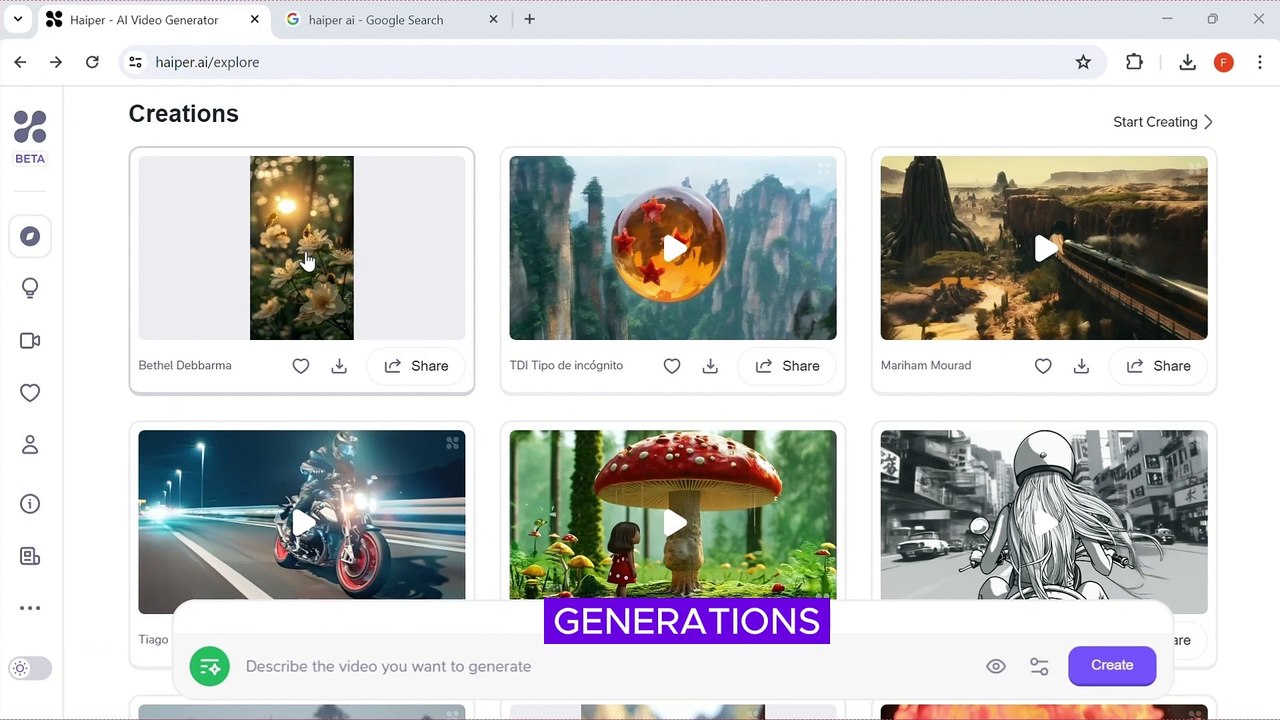Play the canyon train video
The height and width of the screenshot is (720, 1280).
click(1044, 248)
